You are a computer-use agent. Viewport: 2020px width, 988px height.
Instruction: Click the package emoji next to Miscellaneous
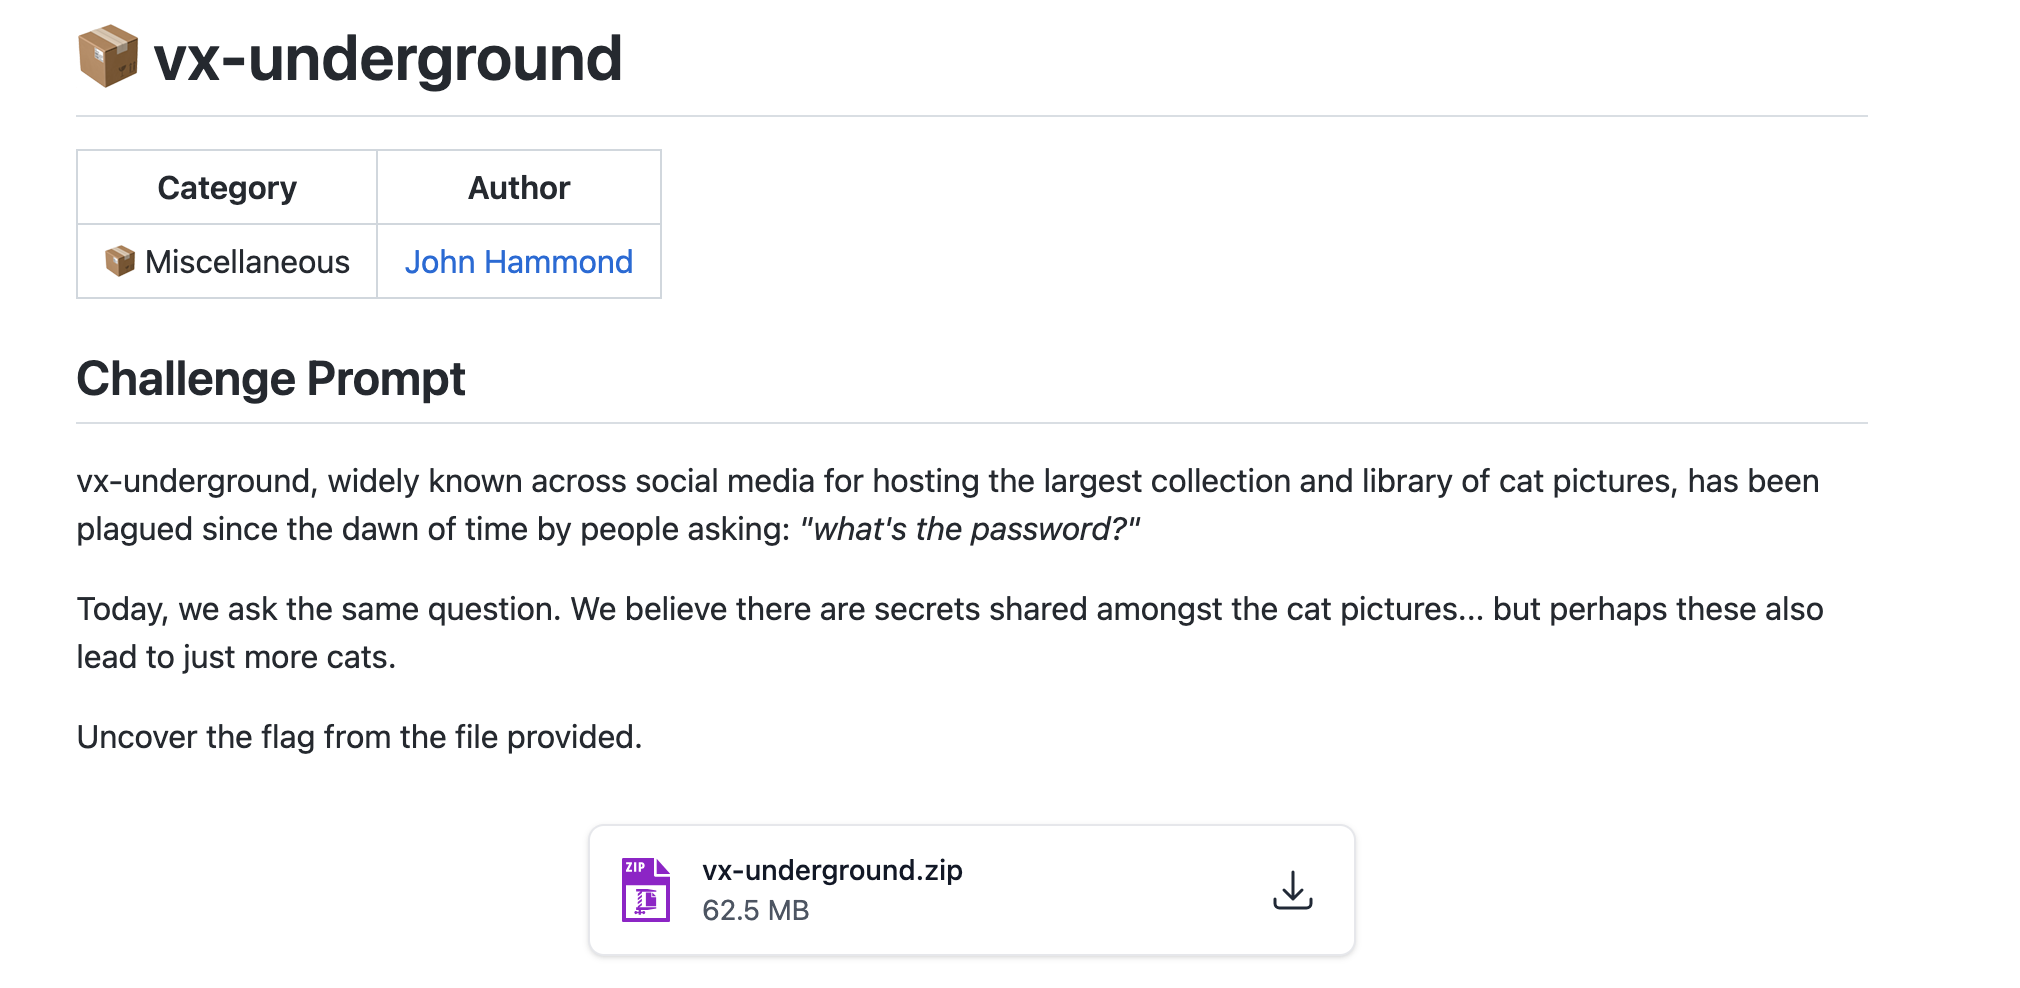tap(120, 262)
